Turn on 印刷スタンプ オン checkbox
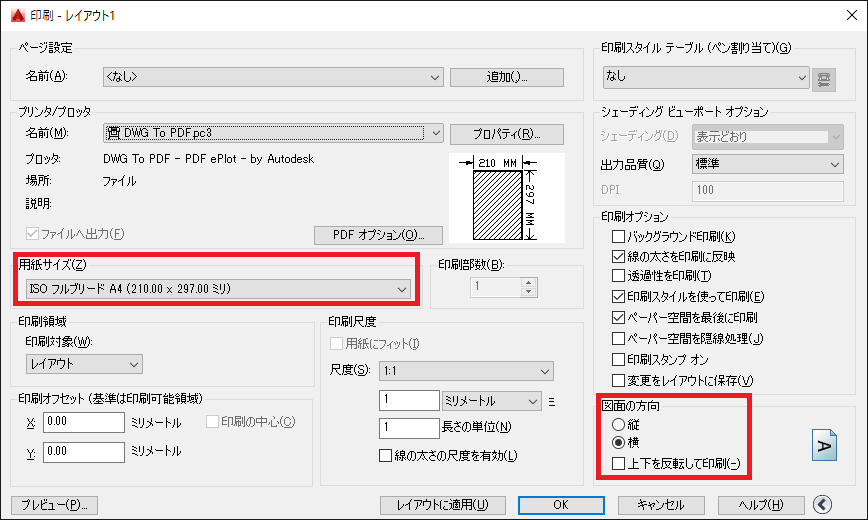Image resolution: width=868 pixels, height=520 pixels. point(618,359)
